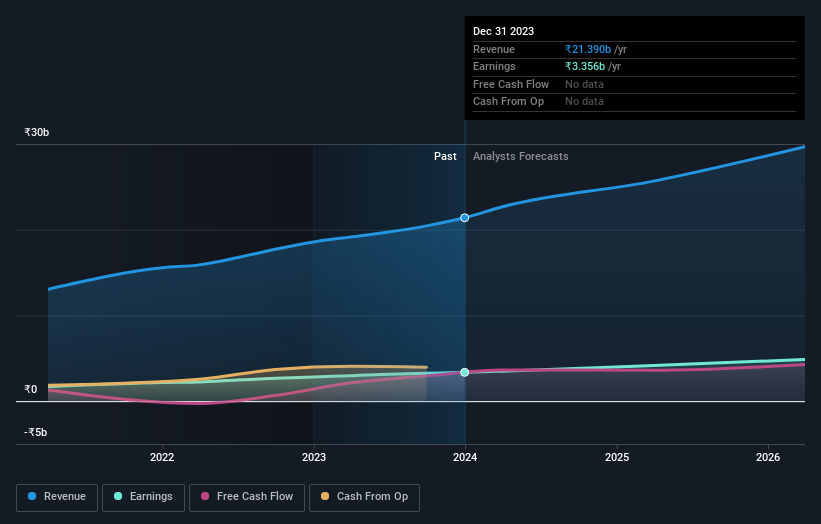Image resolution: width=821 pixels, height=524 pixels.
Task: Click the Dec 31 2023 tooltip date
Action: point(503,31)
